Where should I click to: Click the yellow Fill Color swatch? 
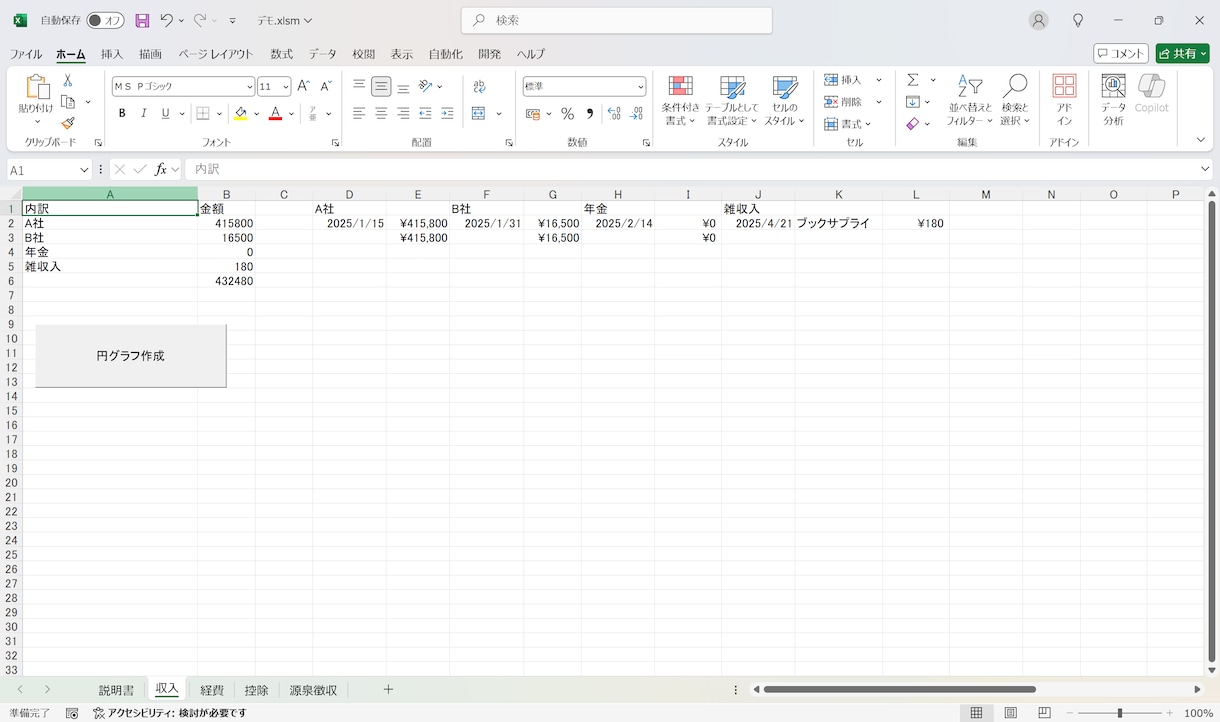pyautogui.click(x=240, y=114)
